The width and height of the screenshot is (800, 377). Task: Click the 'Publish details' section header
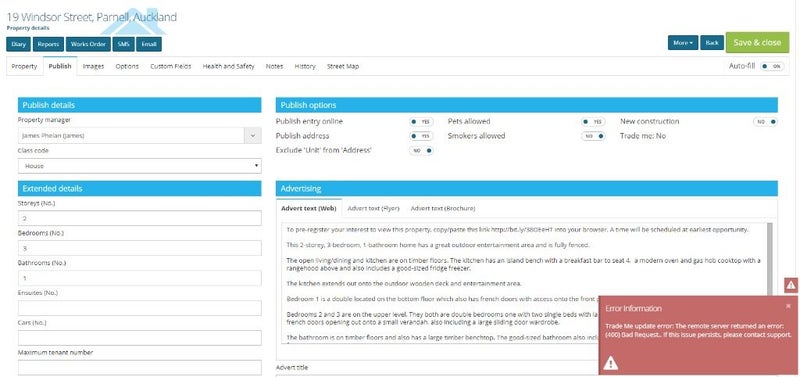(x=139, y=105)
